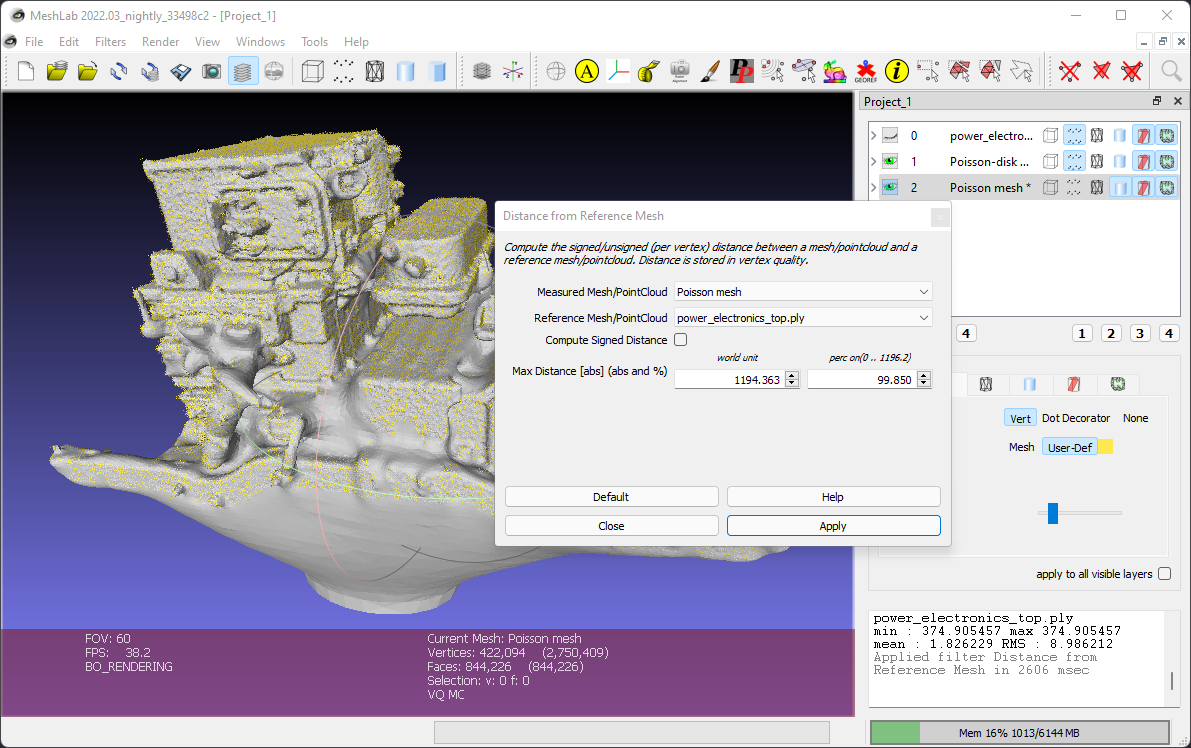
Task: Check apply to all visible layers
Action: [1164, 574]
